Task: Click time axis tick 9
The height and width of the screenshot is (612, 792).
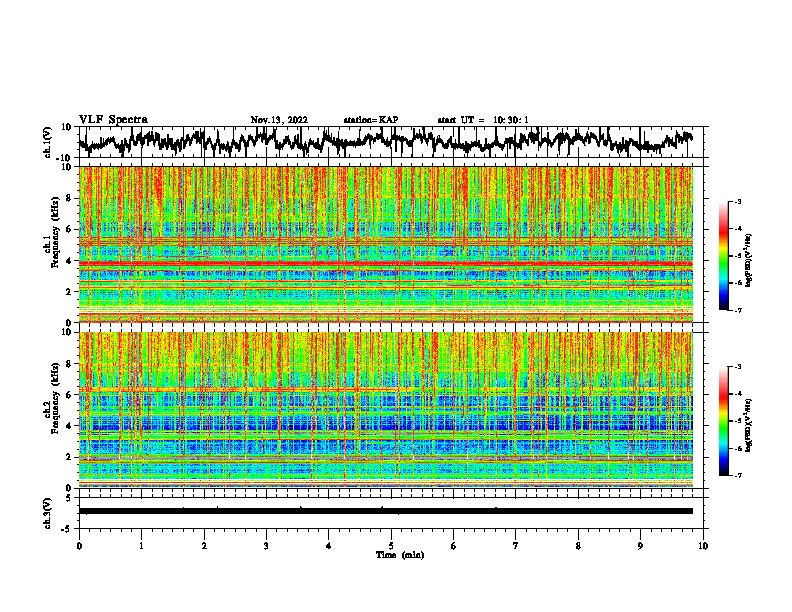Action: click(x=640, y=546)
